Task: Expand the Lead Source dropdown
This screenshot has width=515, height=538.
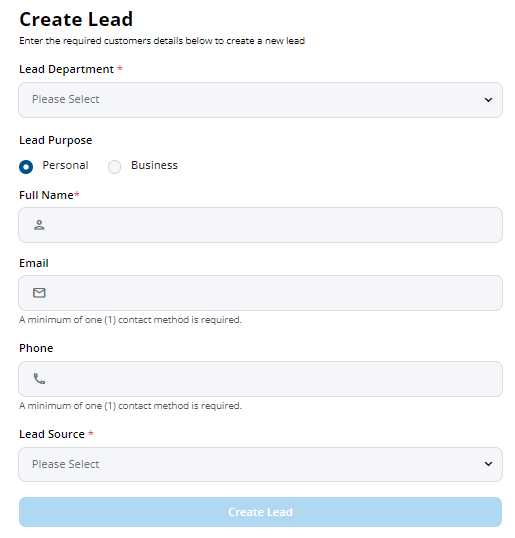Action: (x=260, y=464)
